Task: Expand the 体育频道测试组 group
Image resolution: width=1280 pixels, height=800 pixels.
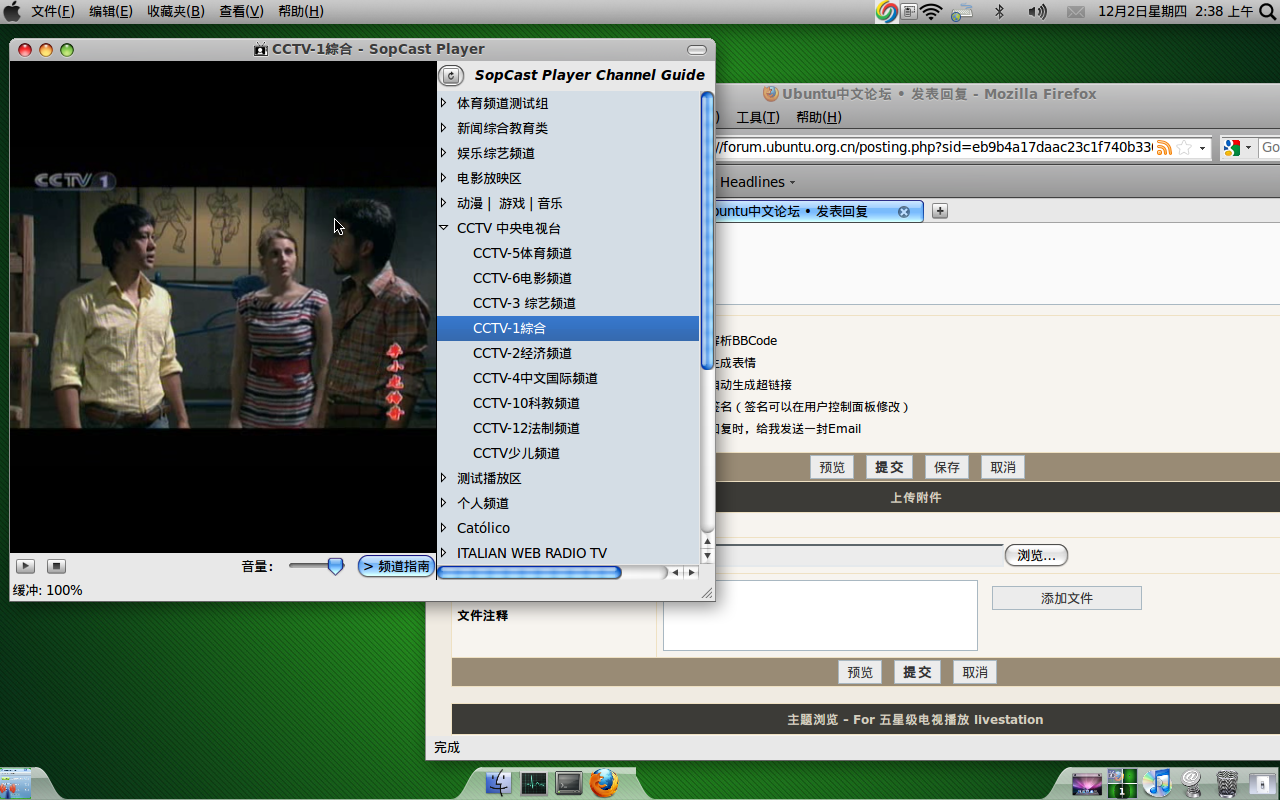Action: coord(444,103)
